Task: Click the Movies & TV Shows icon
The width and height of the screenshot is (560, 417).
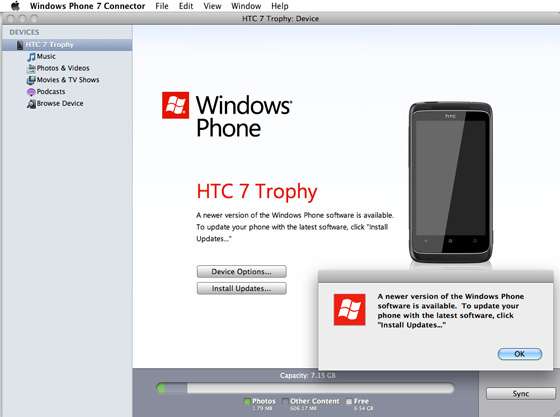Action: pyautogui.click(x=31, y=80)
